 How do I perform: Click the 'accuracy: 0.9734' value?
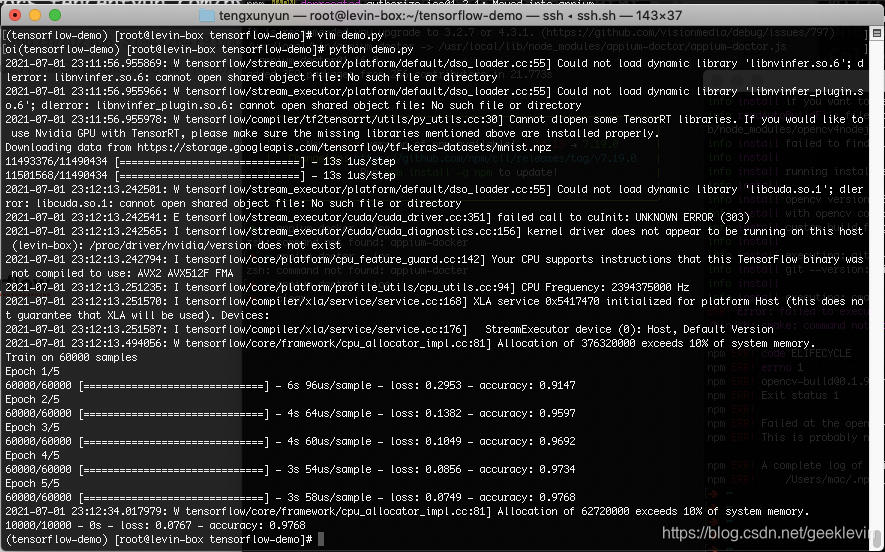(527, 469)
